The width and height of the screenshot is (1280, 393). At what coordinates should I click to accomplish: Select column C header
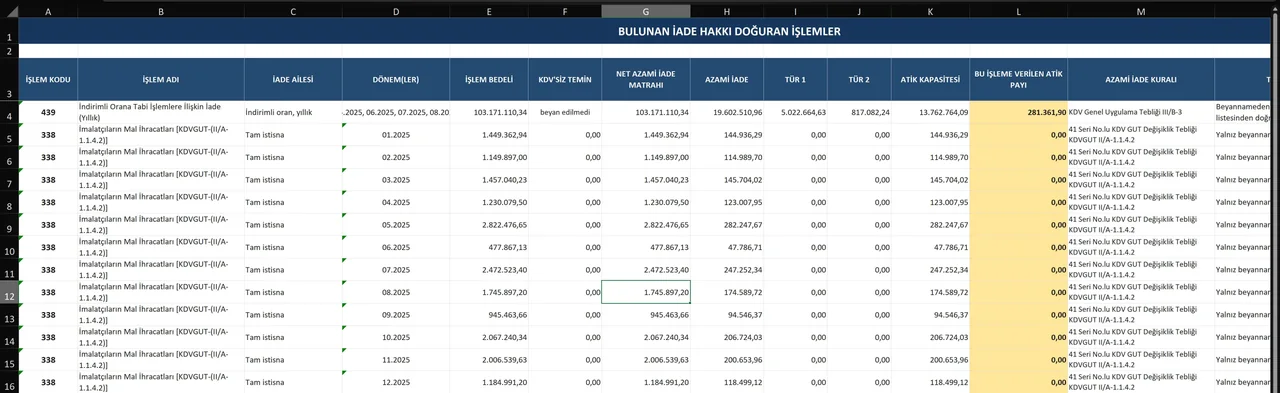(292, 11)
